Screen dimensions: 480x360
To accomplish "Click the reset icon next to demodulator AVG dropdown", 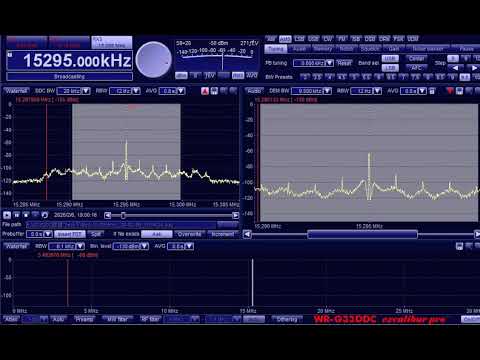I will pyautogui.click(x=432, y=91).
